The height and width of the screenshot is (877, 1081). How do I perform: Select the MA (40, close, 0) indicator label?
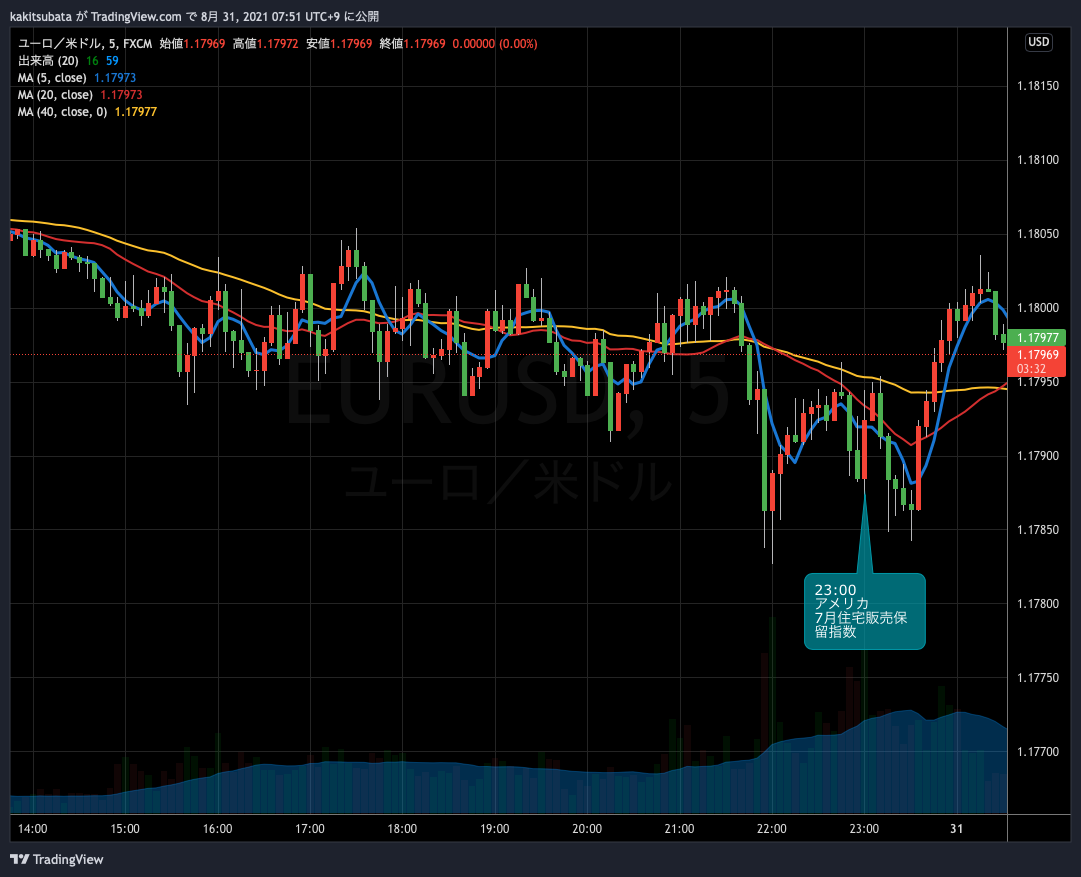63,112
